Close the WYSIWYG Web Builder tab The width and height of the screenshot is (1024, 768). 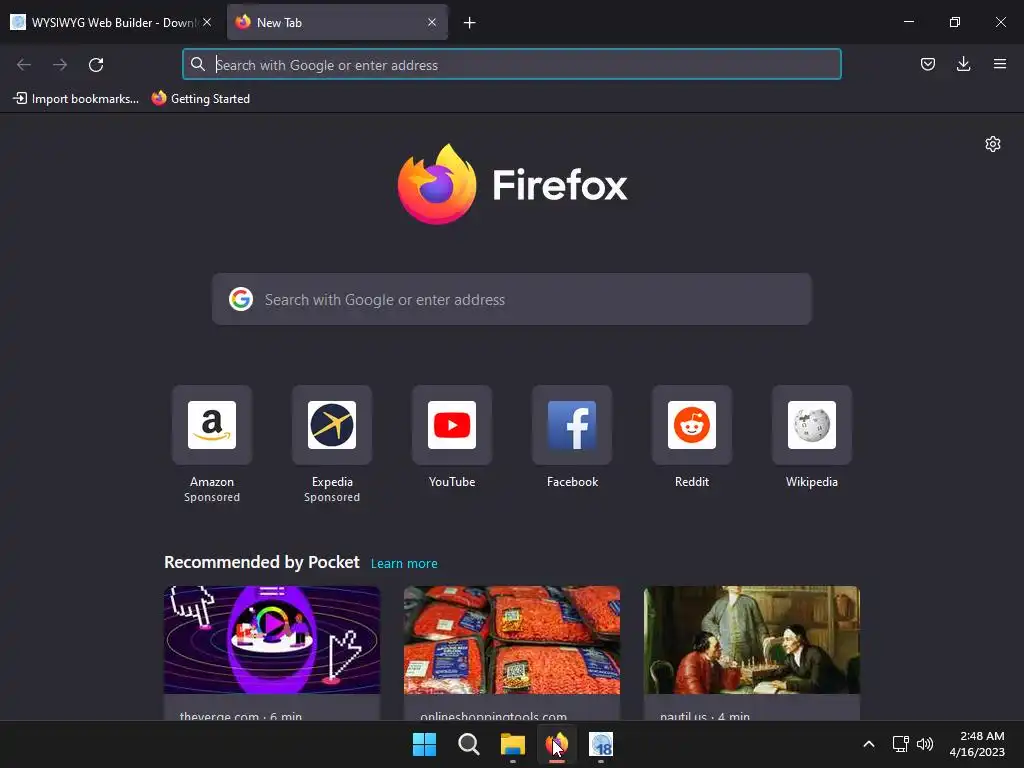coord(207,22)
